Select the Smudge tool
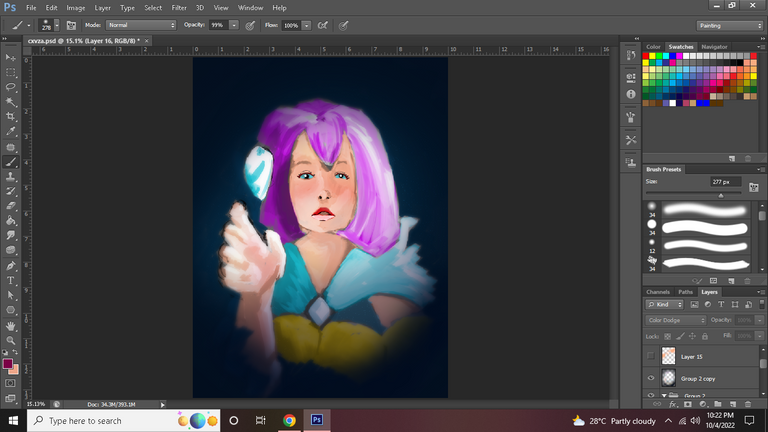The image size is (768, 432). [10, 235]
